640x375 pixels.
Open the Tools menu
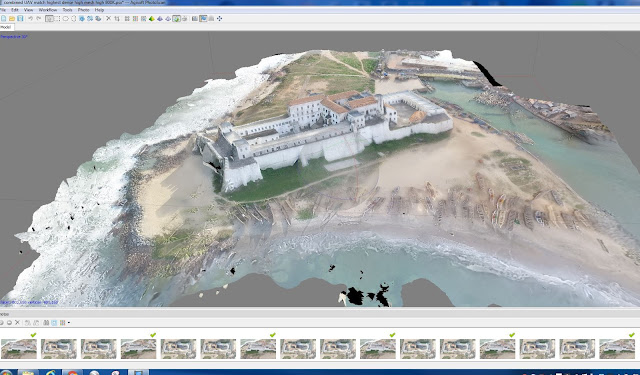click(x=67, y=10)
